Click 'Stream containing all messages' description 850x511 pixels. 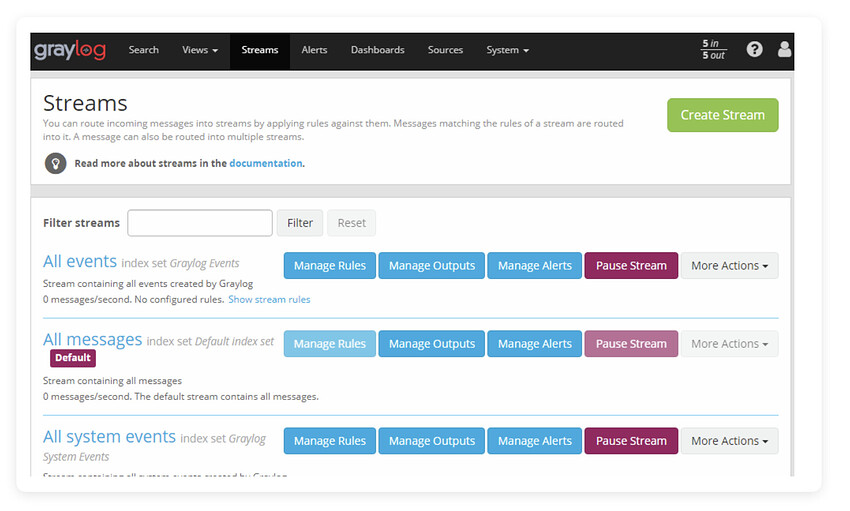tap(112, 380)
